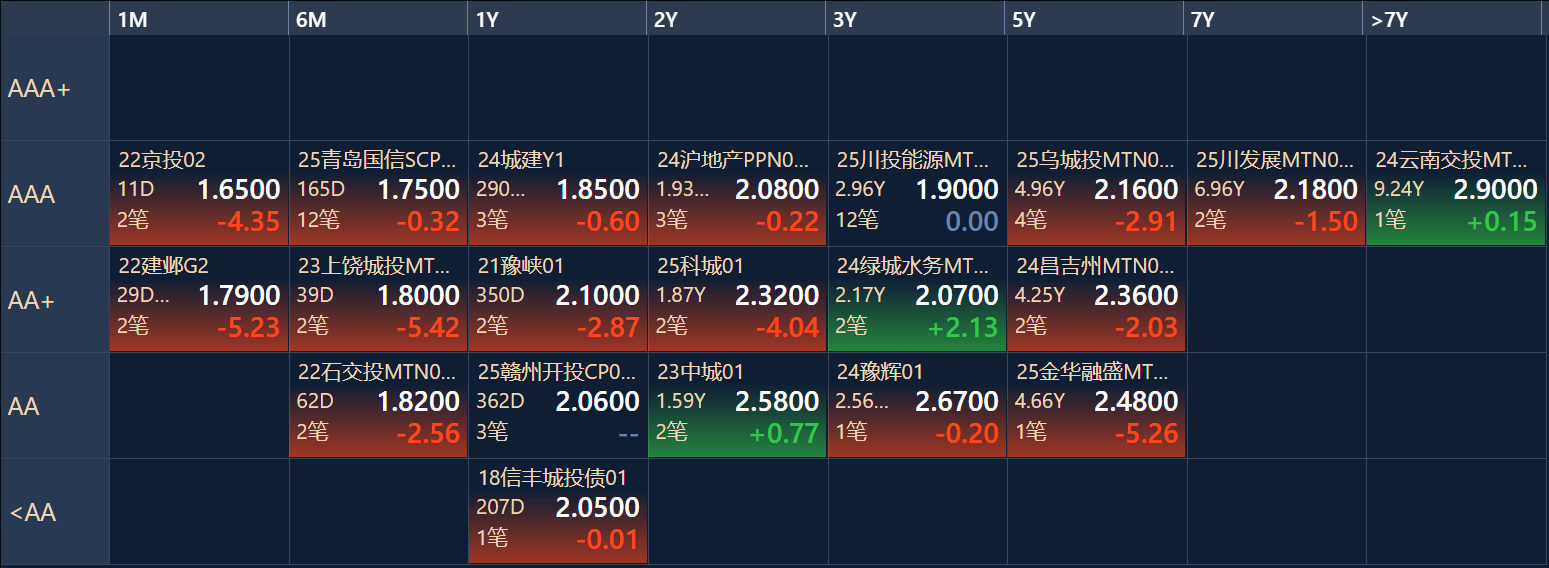Click the green 24云南交投MTN cell

pyautogui.click(x=1455, y=193)
